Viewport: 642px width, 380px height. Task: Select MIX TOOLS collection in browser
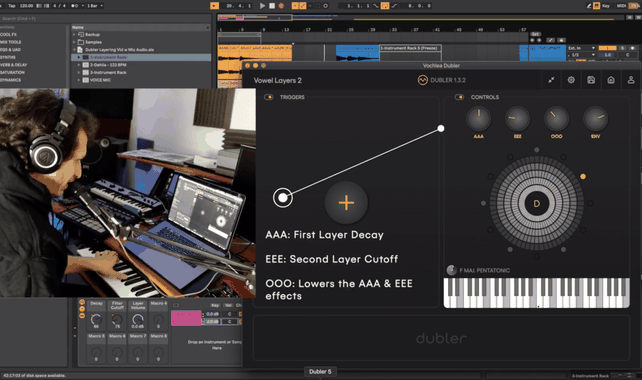(x=11, y=42)
